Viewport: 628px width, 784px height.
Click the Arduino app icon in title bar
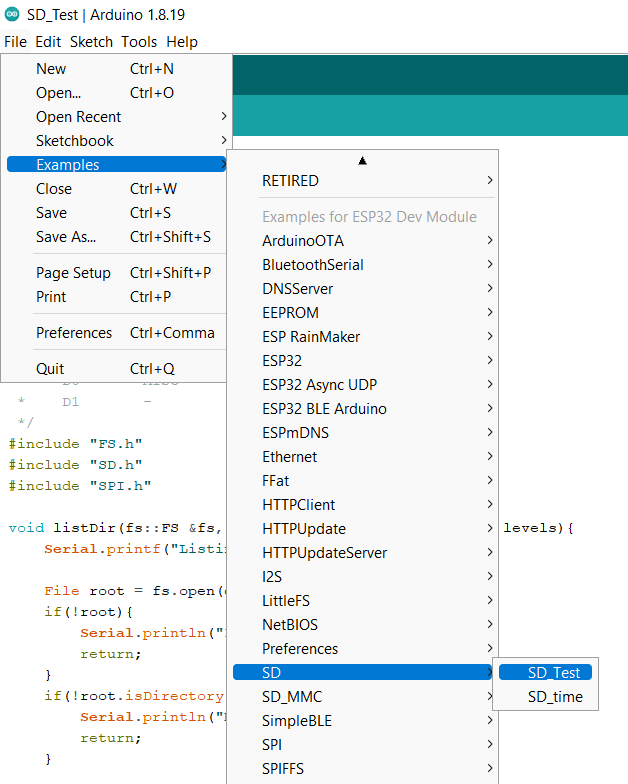coord(12,15)
